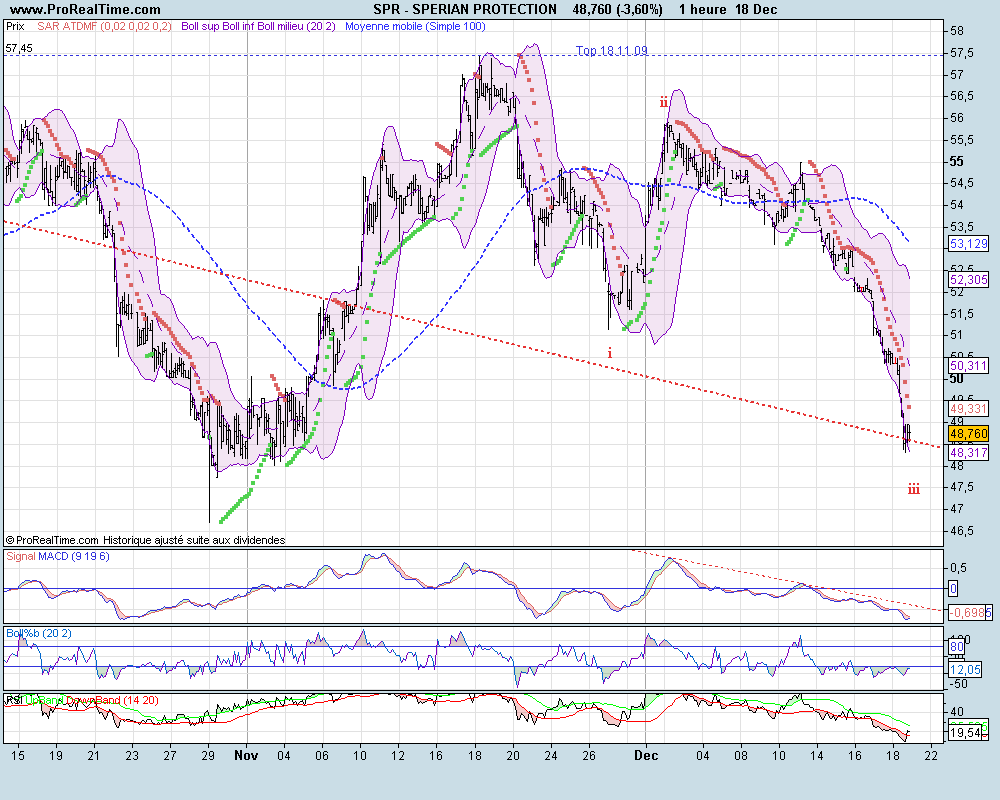Click the -0,698 MACD value tag
Viewport: 1000px width, 800px height.
pos(969,613)
